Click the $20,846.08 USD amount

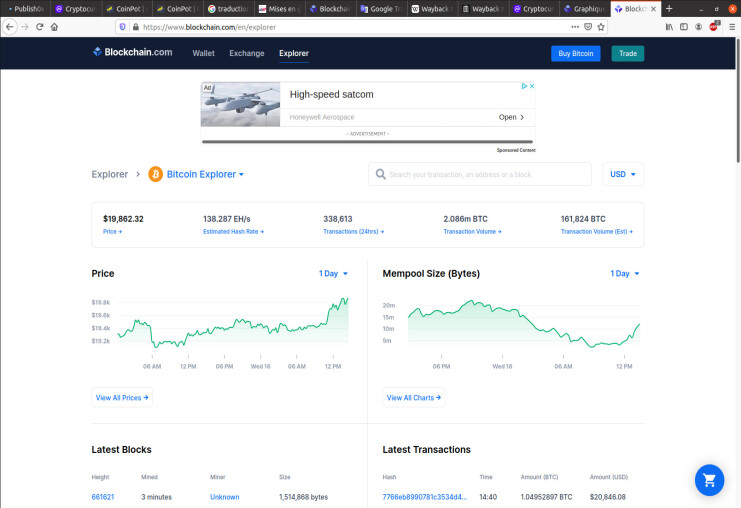608,497
